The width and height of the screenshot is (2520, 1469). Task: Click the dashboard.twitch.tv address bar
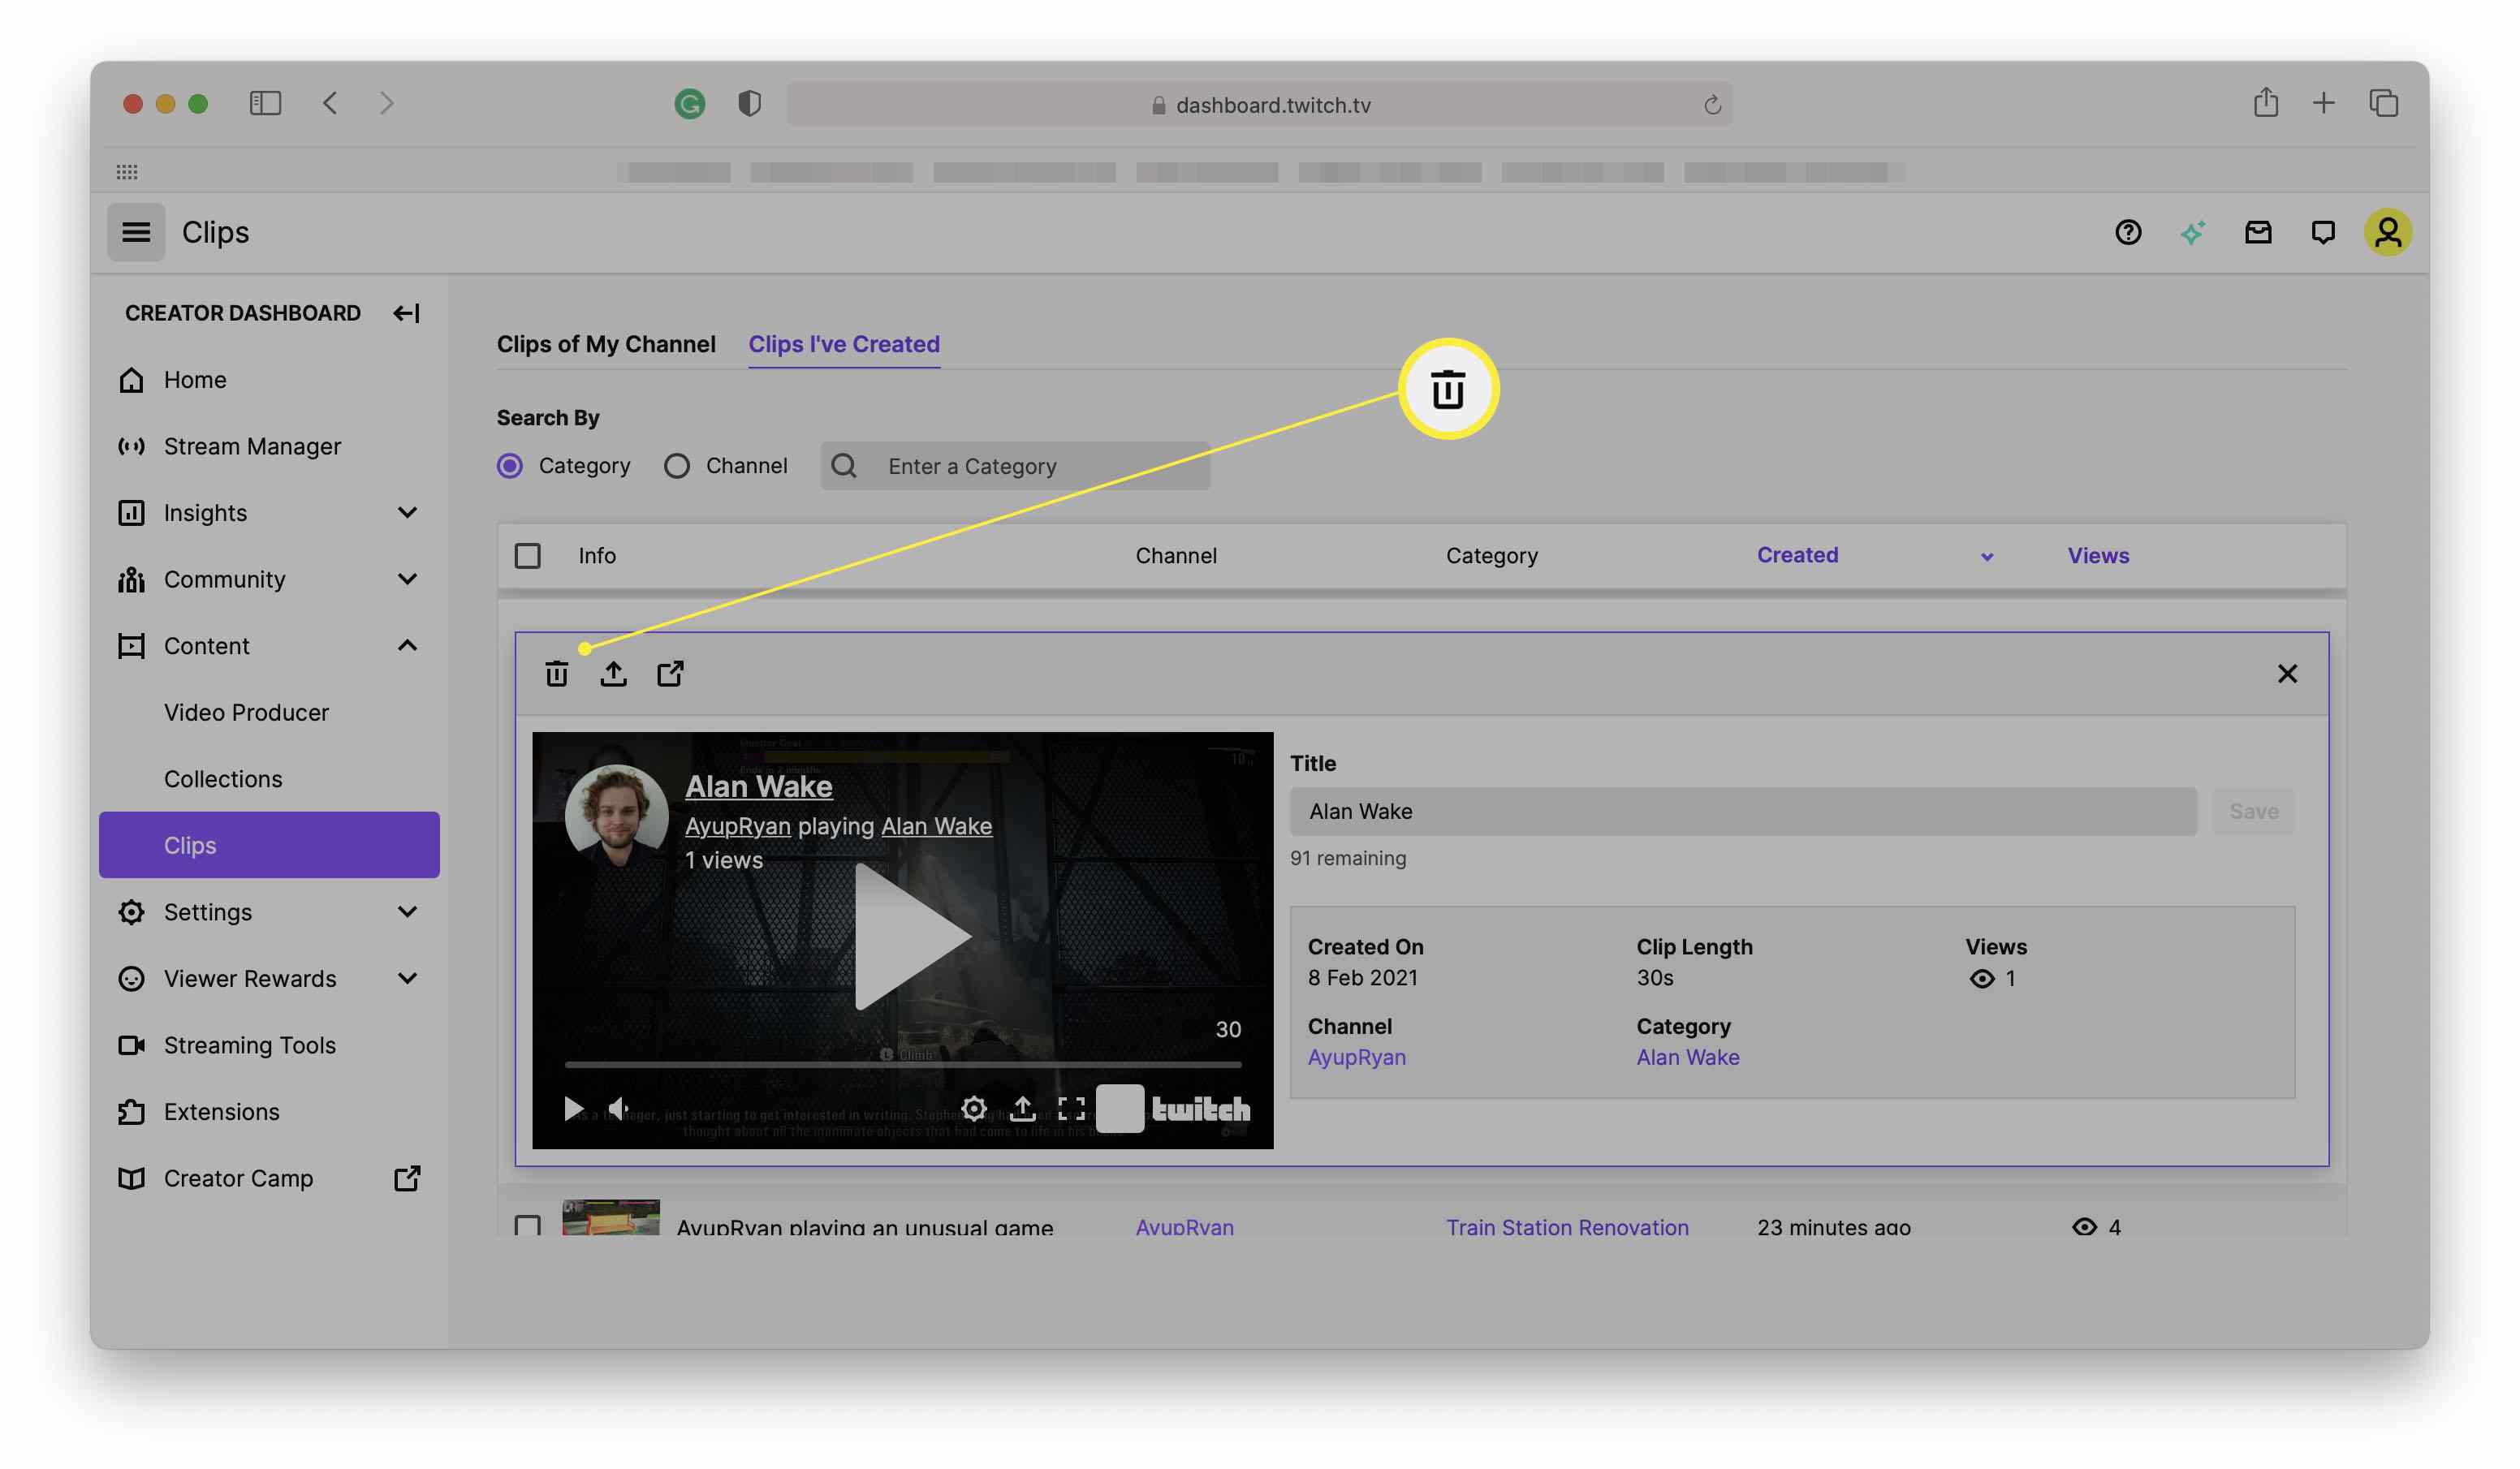point(1259,104)
